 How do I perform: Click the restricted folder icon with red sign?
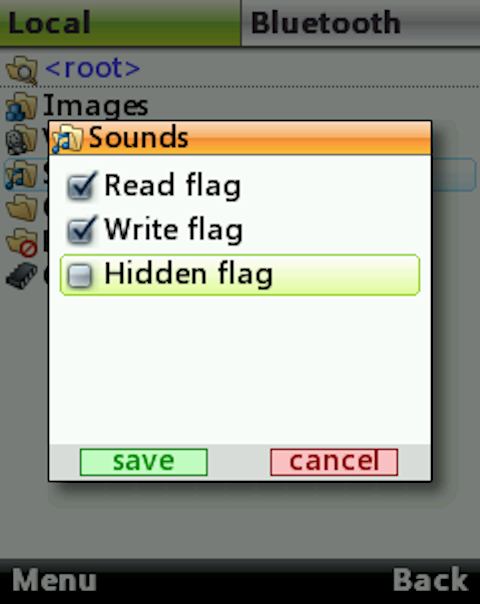[22, 242]
